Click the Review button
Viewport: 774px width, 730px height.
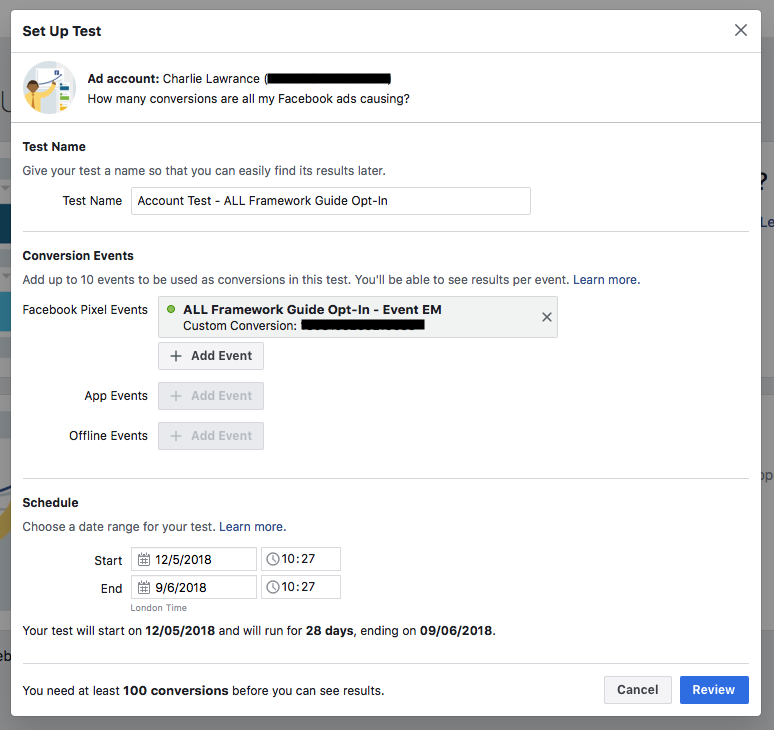[x=714, y=690]
